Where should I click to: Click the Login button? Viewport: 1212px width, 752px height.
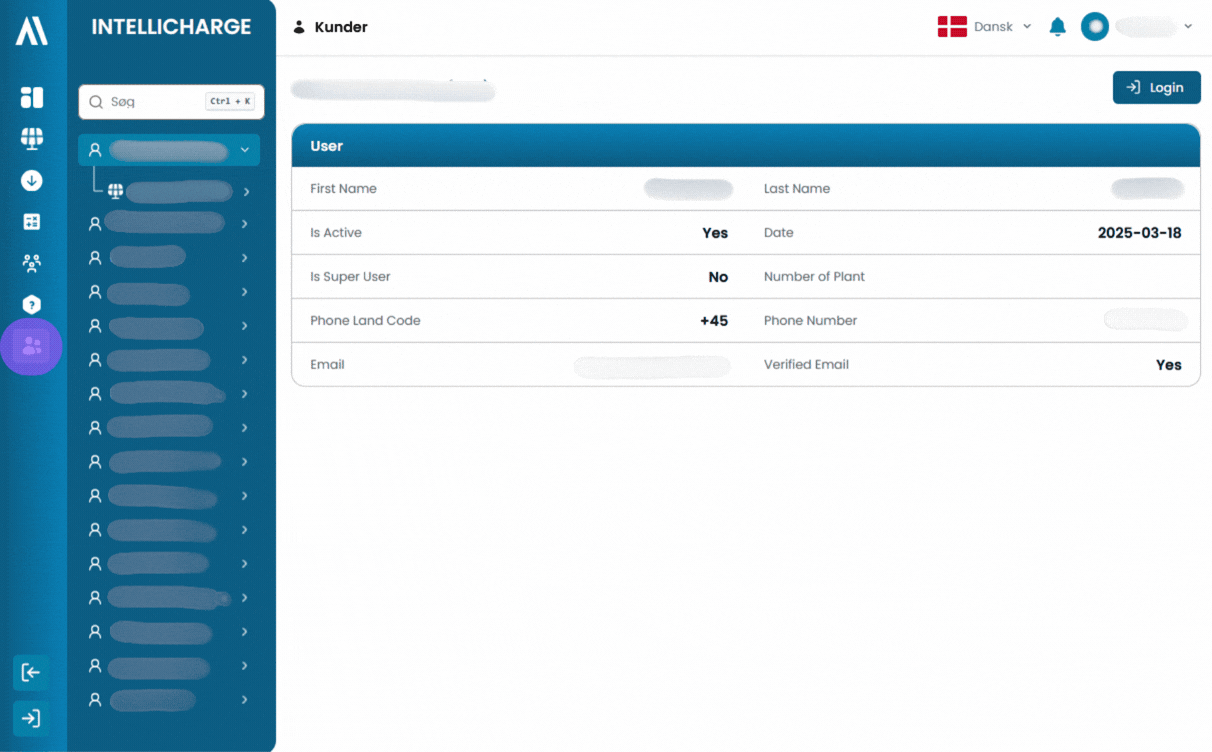pyautogui.click(x=1156, y=88)
